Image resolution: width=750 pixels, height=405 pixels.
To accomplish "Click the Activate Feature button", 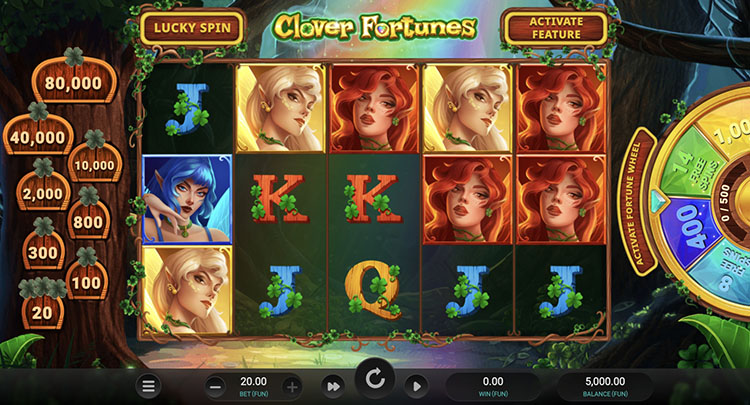I will click(555, 28).
